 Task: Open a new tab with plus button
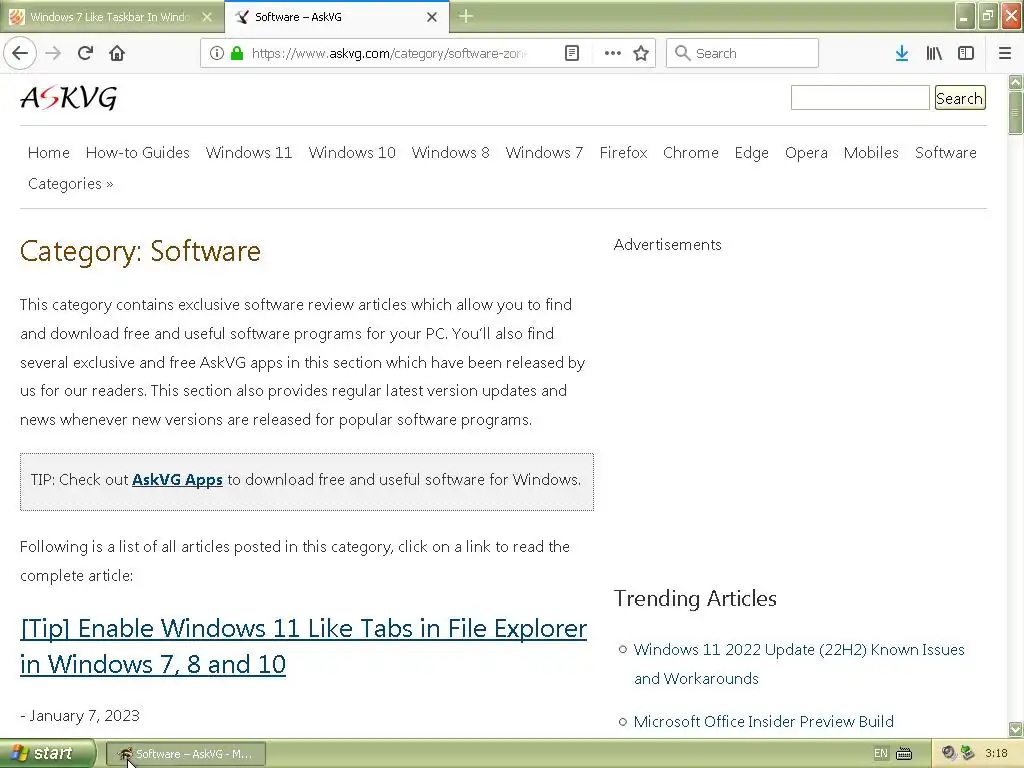pos(466,16)
